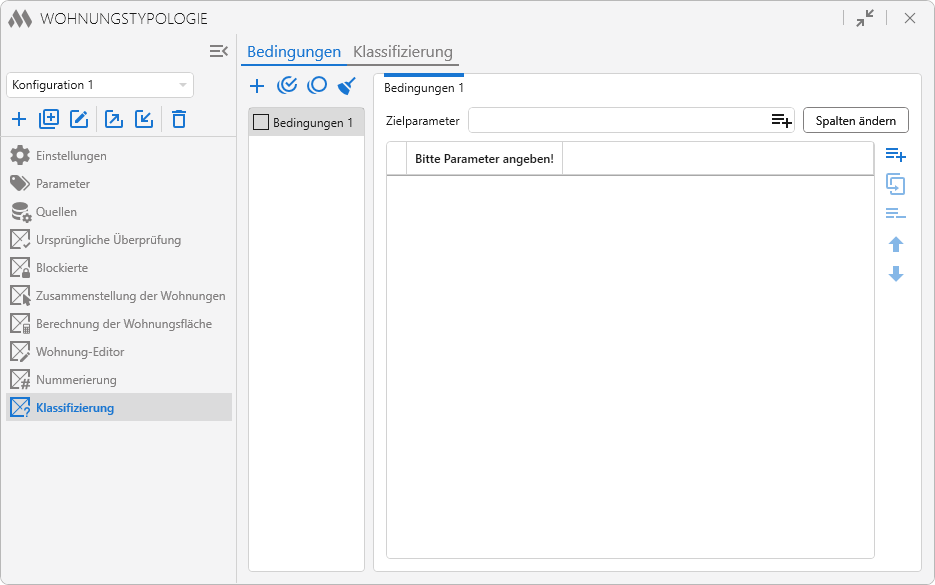The image size is (935, 585).
Task: Deselect all conditions with empty-circle icon
Action: (x=317, y=86)
